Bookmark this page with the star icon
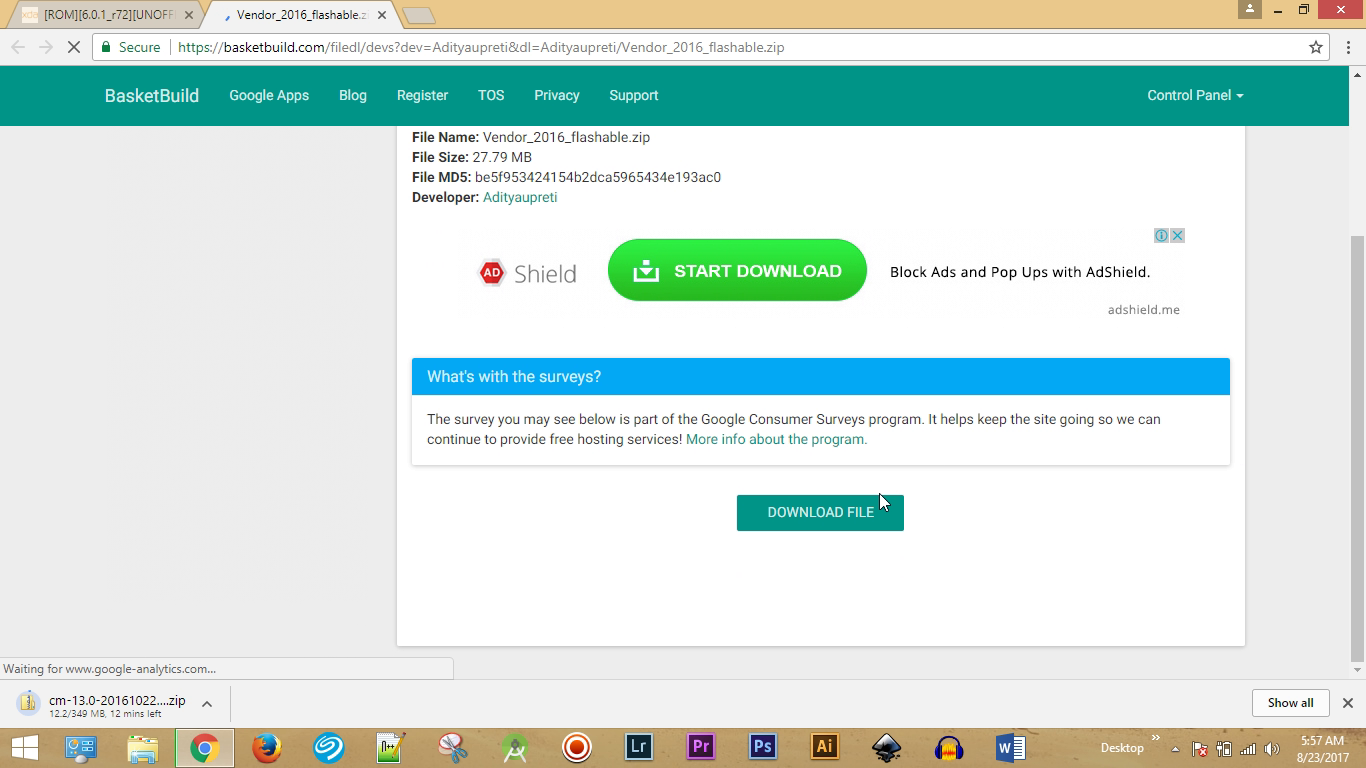Viewport: 1366px width, 768px height. point(1316,47)
